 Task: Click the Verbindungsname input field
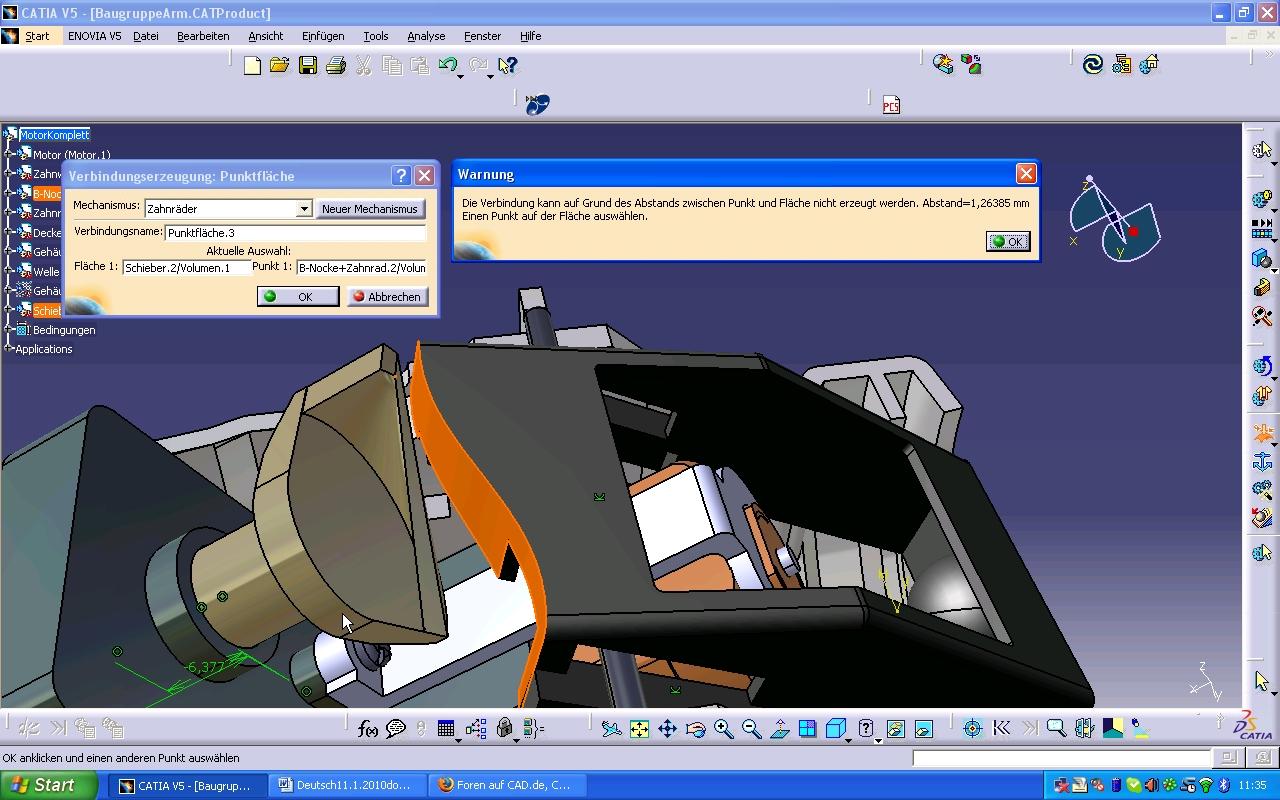click(295, 232)
